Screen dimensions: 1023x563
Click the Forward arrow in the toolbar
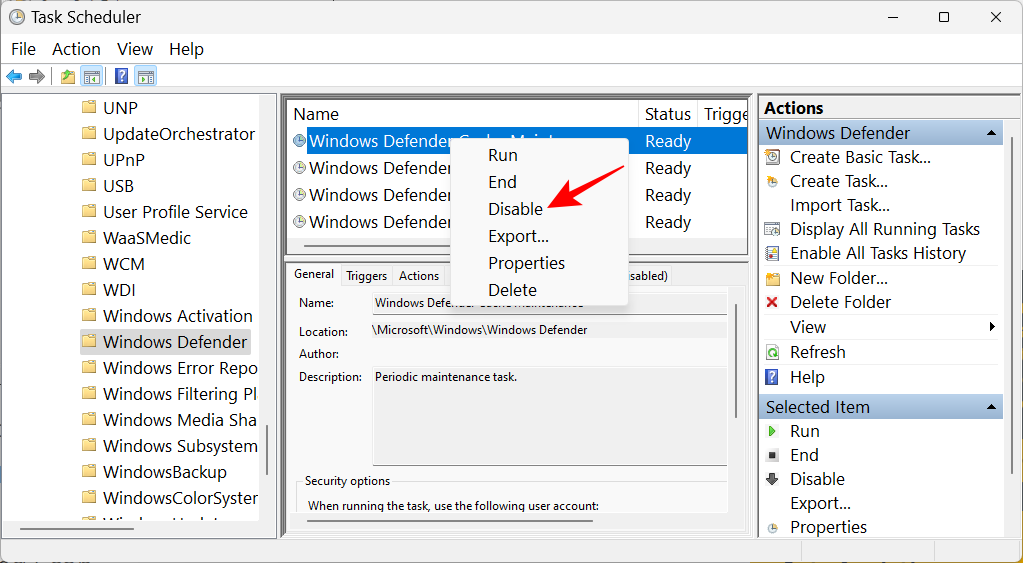click(37, 76)
